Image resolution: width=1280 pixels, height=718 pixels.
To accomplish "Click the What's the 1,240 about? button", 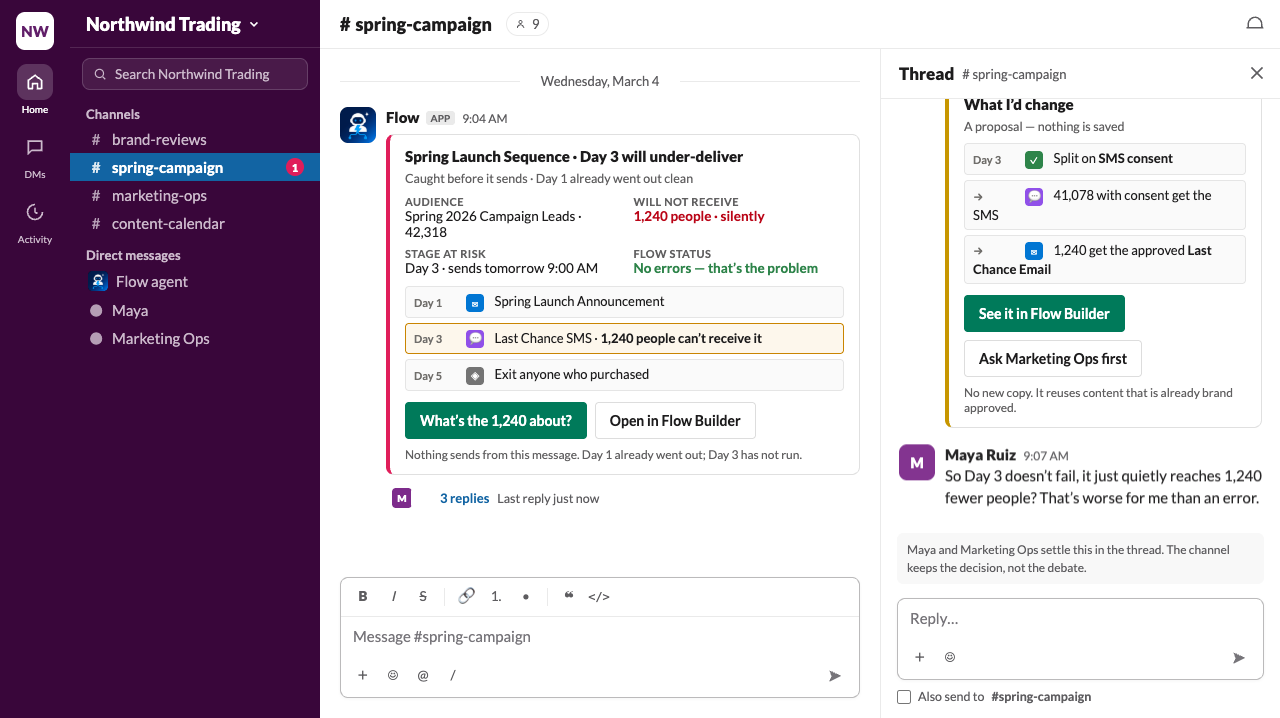I will pos(496,421).
